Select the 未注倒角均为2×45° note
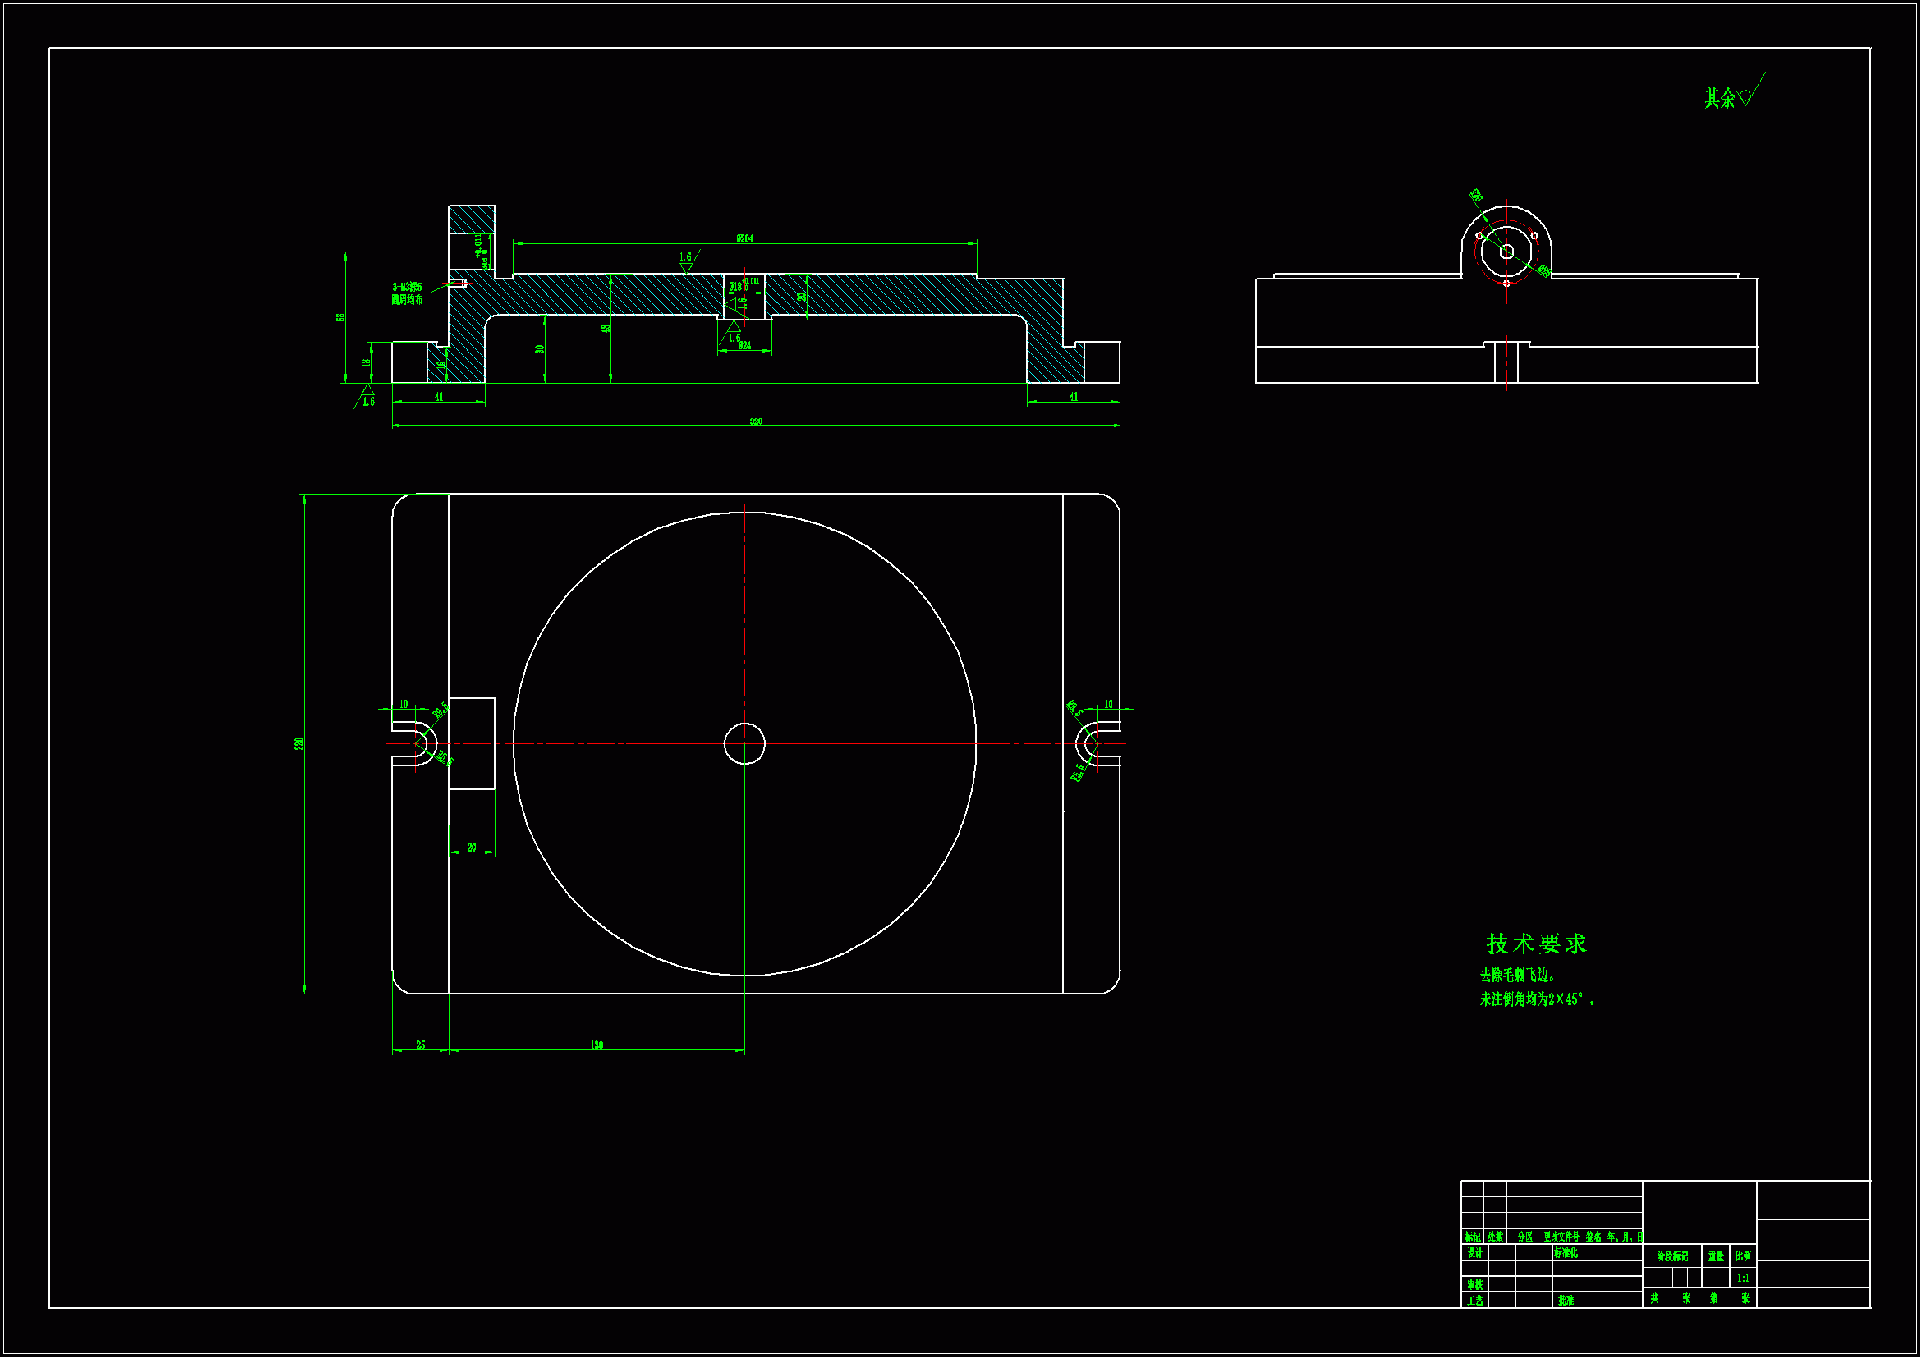1920x1357 pixels. click(1536, 999)
